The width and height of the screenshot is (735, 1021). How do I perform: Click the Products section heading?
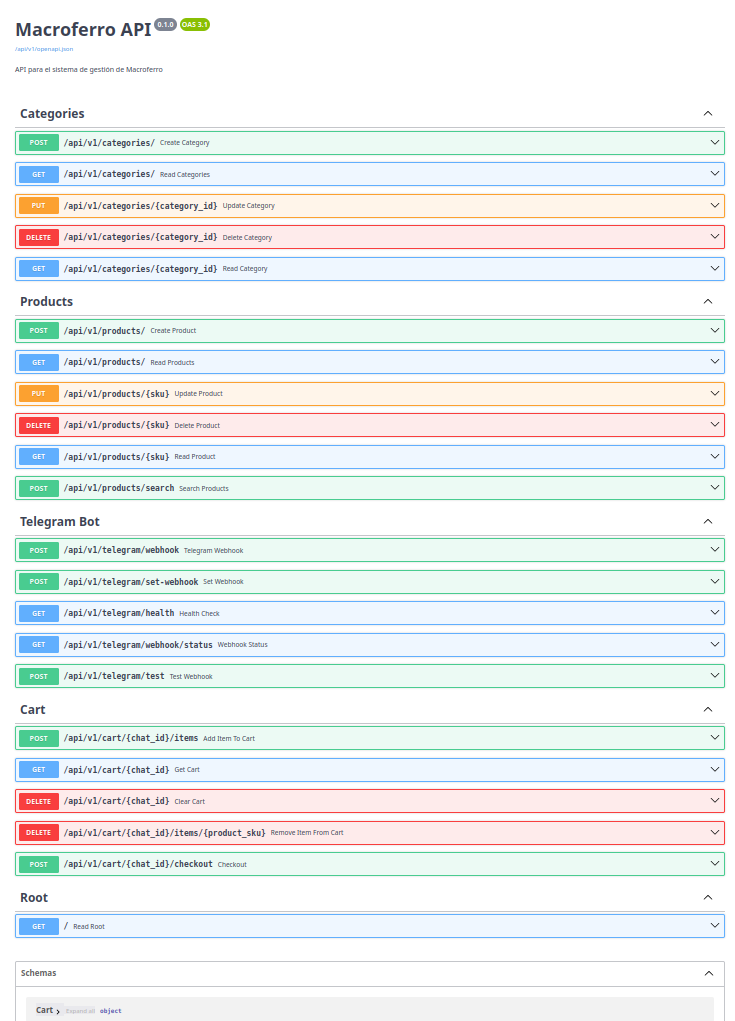[x=46, y=301]
